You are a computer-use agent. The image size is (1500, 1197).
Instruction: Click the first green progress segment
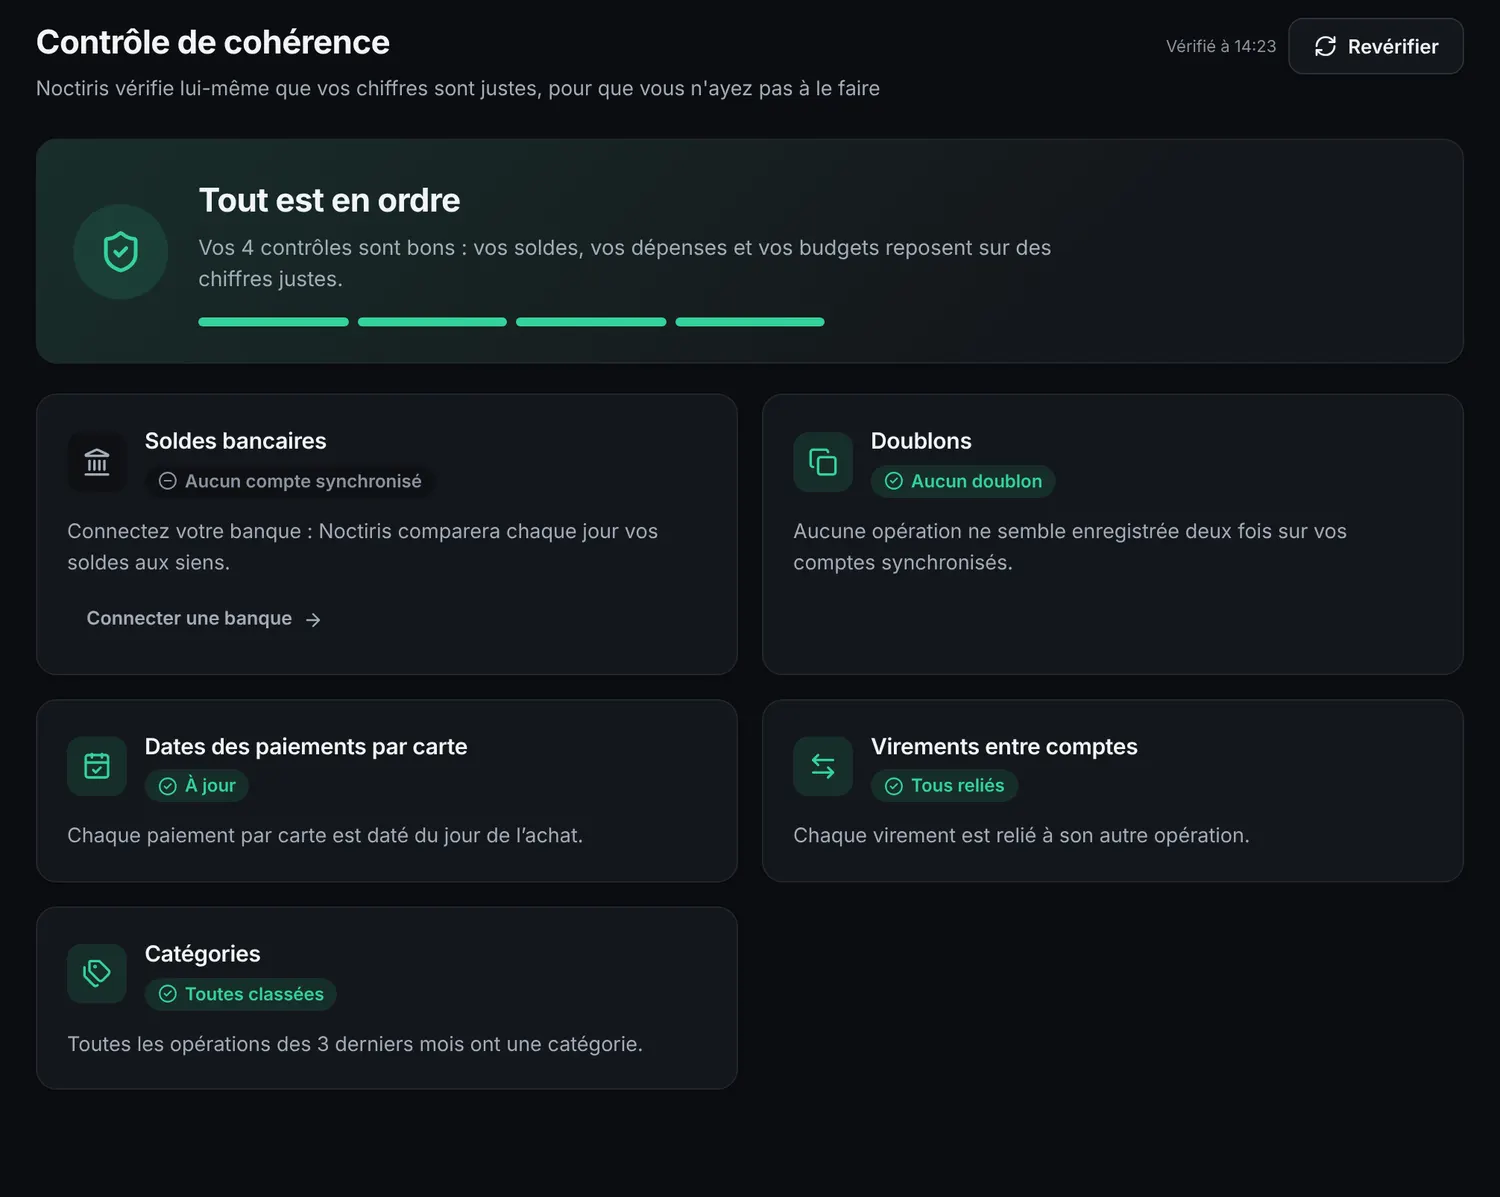274,322
